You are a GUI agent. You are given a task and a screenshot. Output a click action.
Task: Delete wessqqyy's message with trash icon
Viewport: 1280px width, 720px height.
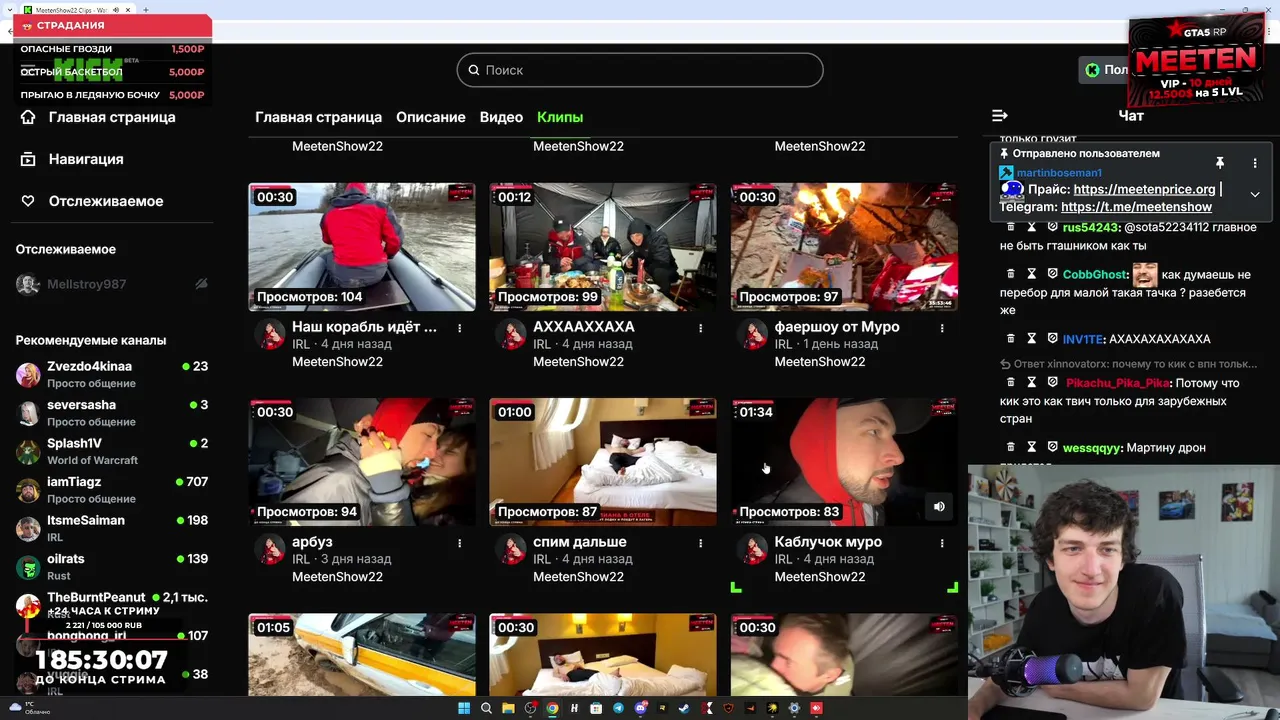tap(1010, 448)
